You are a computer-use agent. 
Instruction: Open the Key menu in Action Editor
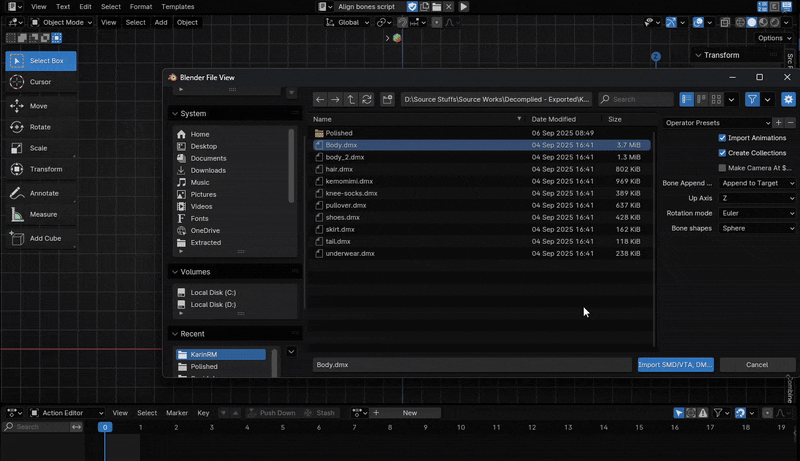click(203, 413)
